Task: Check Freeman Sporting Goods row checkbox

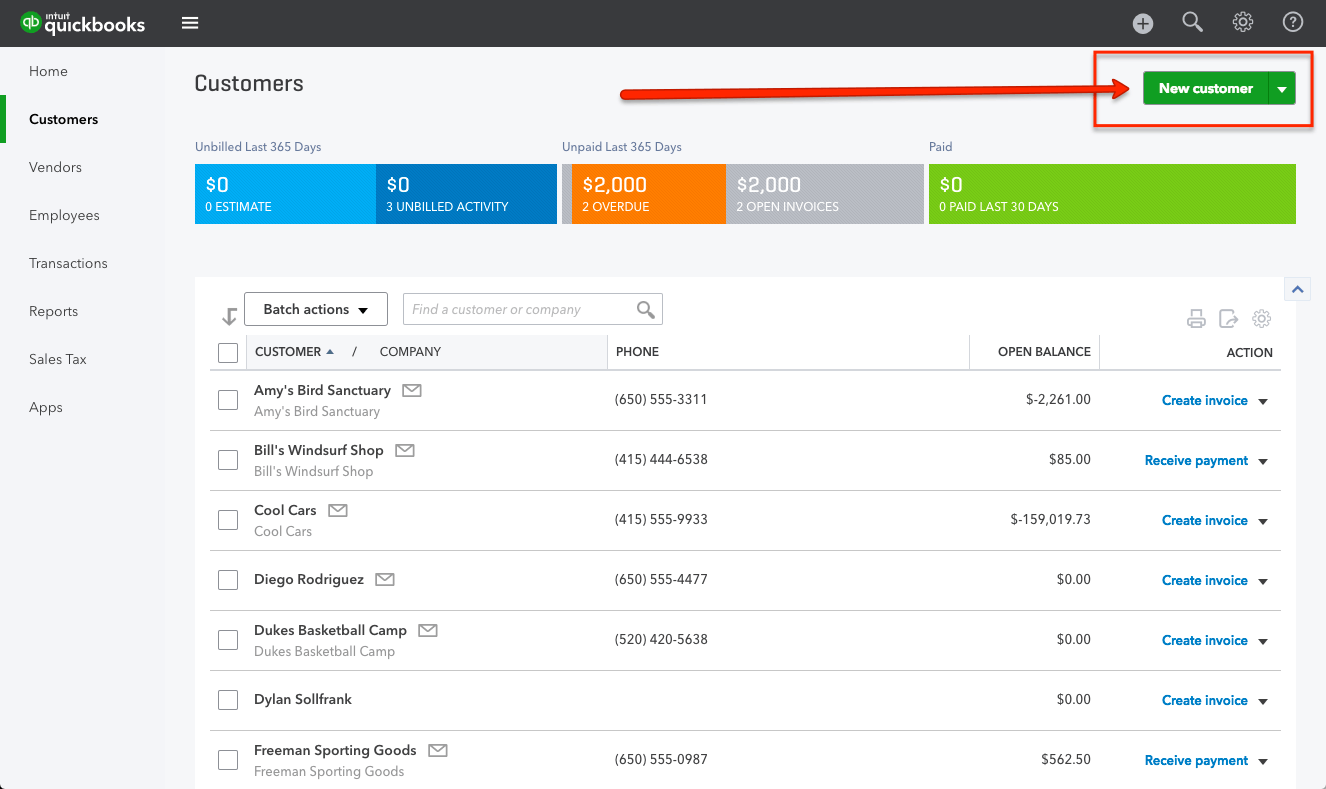Action: [228, 760]
